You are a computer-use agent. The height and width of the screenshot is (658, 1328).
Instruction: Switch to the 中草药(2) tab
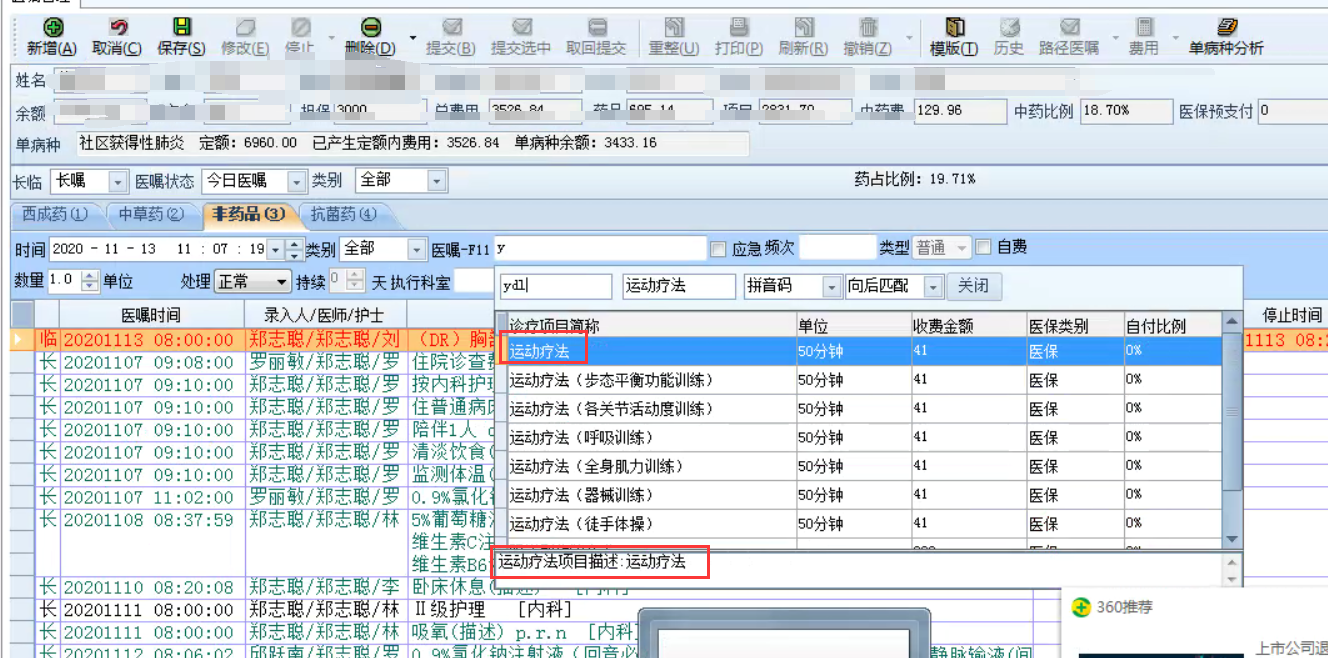[151, 214]
